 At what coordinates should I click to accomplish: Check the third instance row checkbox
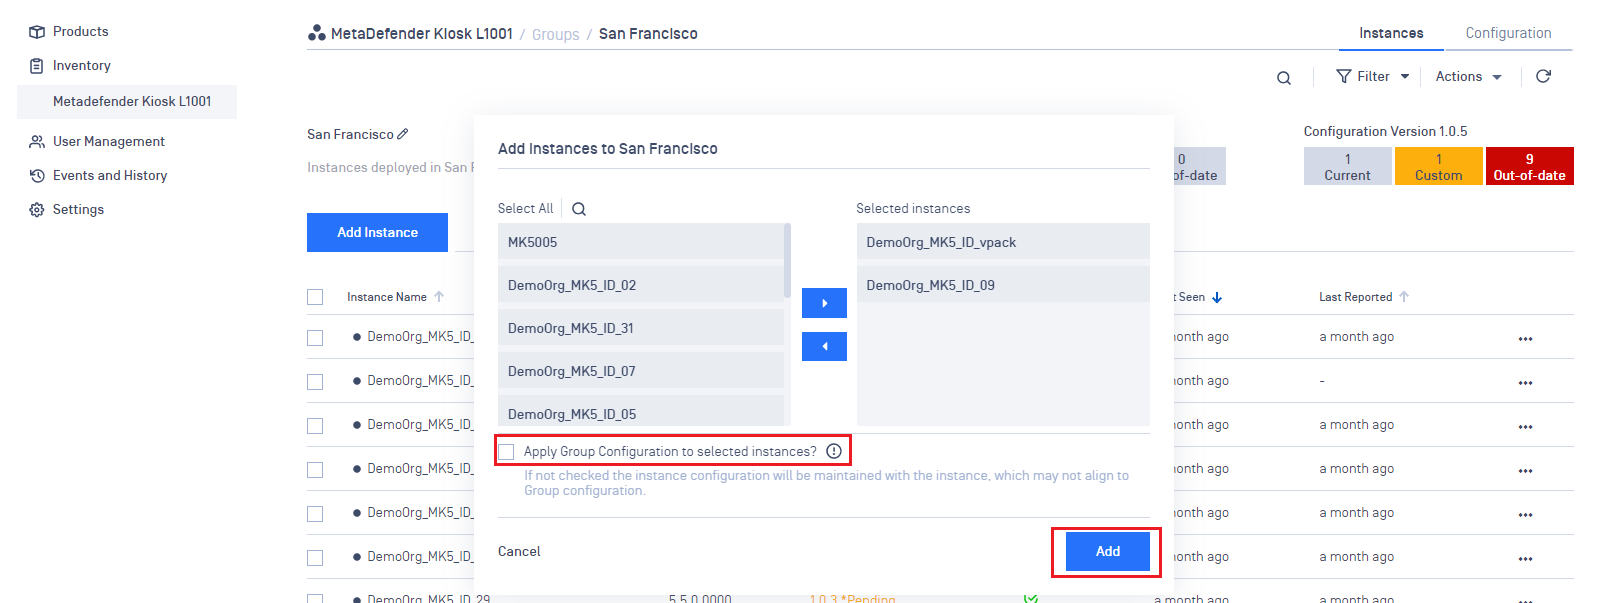pos(315,426)
